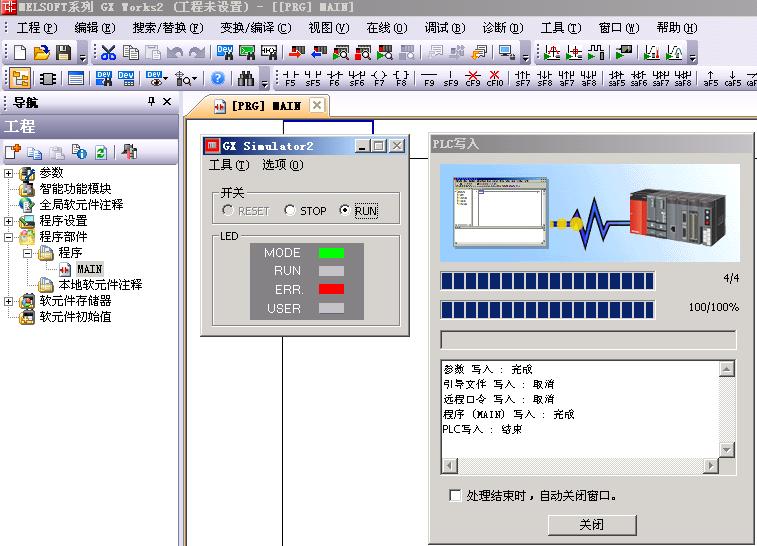Insert horizontal line with F9 icon
The height and width of the screenshot is (546, 757).
click(x=429, y=78)
